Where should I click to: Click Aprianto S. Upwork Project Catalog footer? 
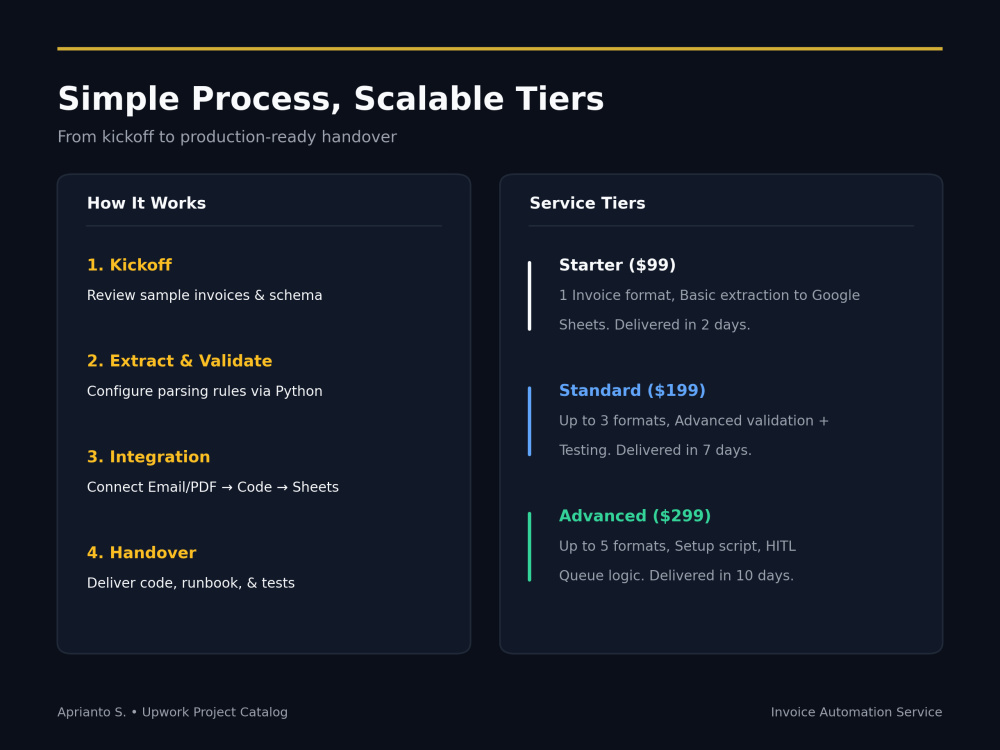point(172,712)
